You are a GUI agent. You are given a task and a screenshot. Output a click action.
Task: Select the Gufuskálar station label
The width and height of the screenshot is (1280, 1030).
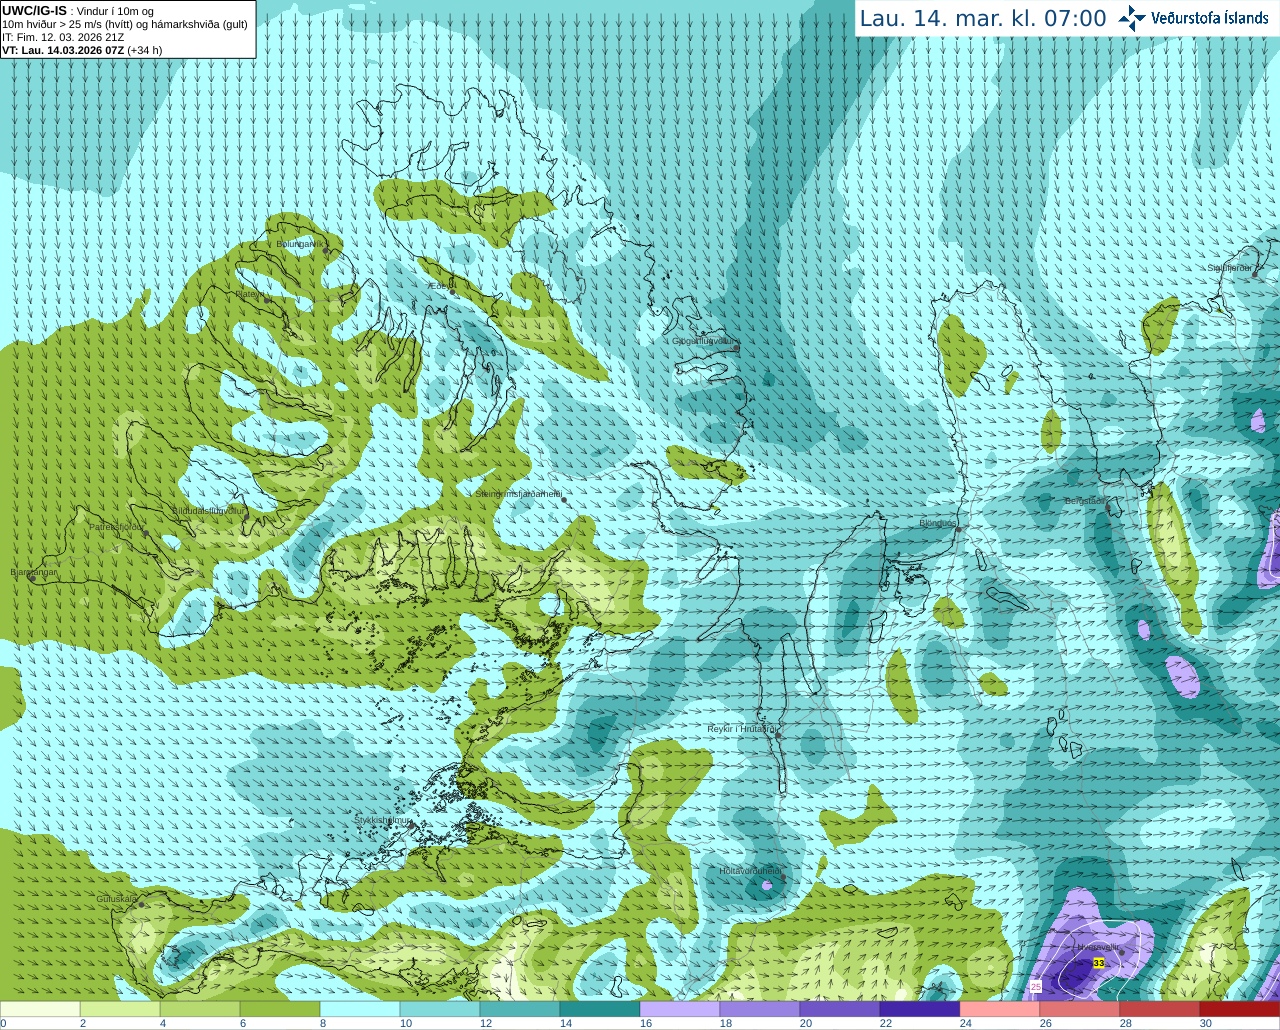pyautogui.click(x=117, y=899)
